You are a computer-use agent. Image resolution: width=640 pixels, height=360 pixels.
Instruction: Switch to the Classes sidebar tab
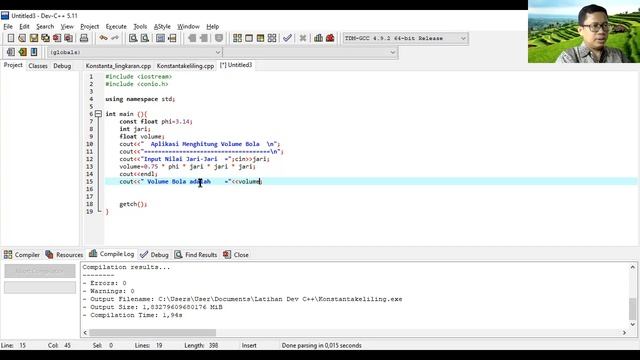38,66
